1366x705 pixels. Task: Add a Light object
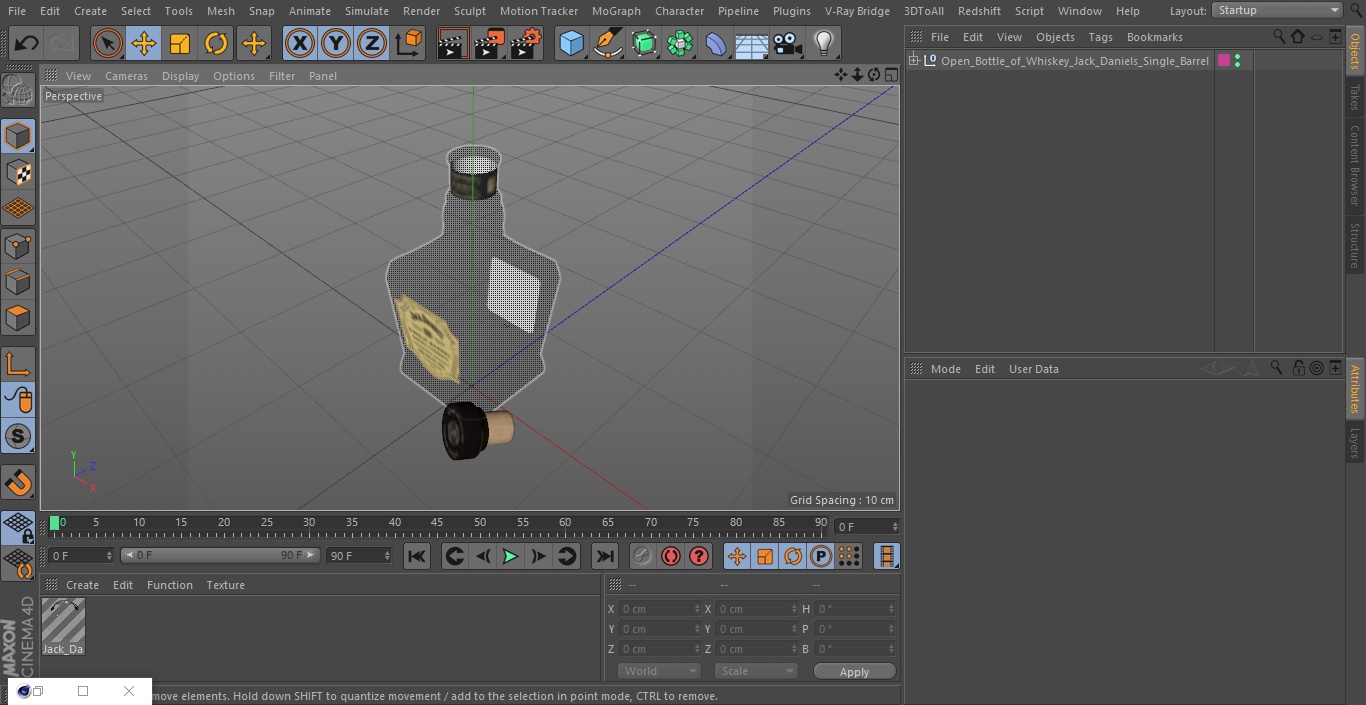click(x=823, y=43)
